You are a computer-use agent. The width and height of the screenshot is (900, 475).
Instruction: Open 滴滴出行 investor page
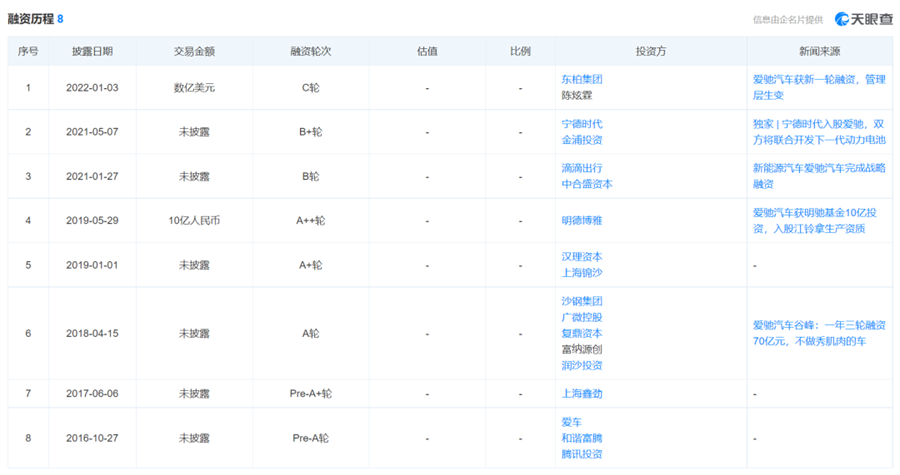[582, 168]
